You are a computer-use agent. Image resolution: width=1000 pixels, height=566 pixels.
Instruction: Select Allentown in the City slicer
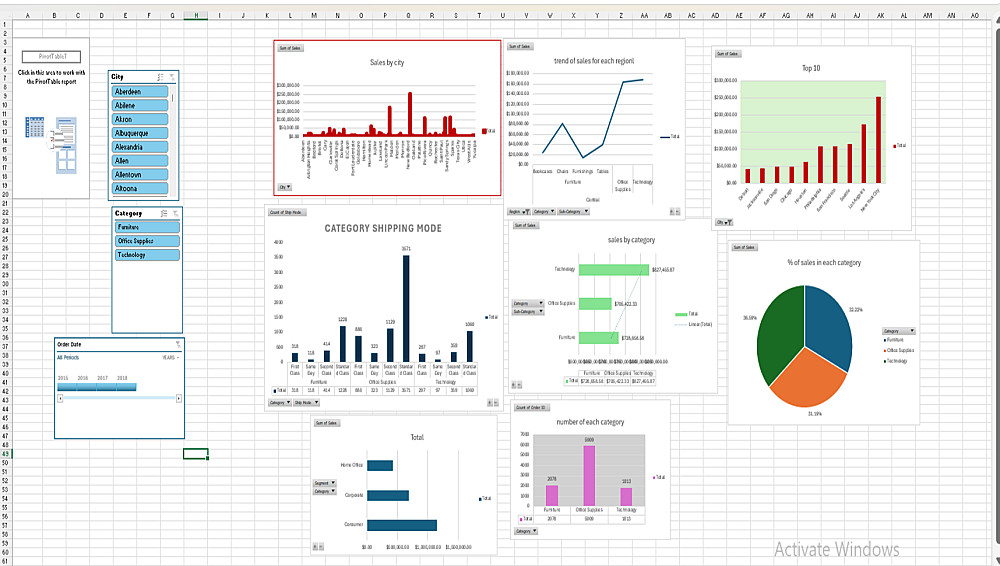[x=140, y=175]
